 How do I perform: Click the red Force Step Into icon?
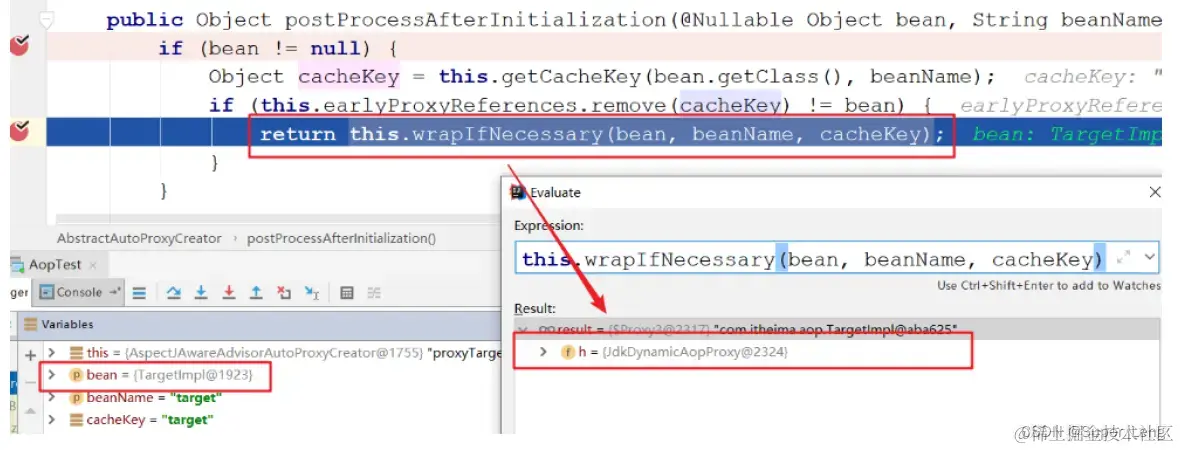click(229, 293)
